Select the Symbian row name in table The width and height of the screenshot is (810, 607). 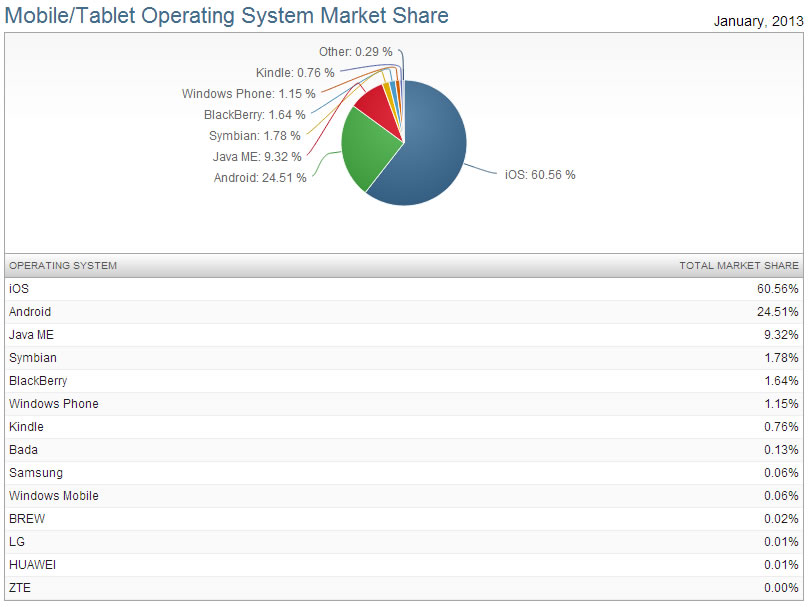pos(33,358)
